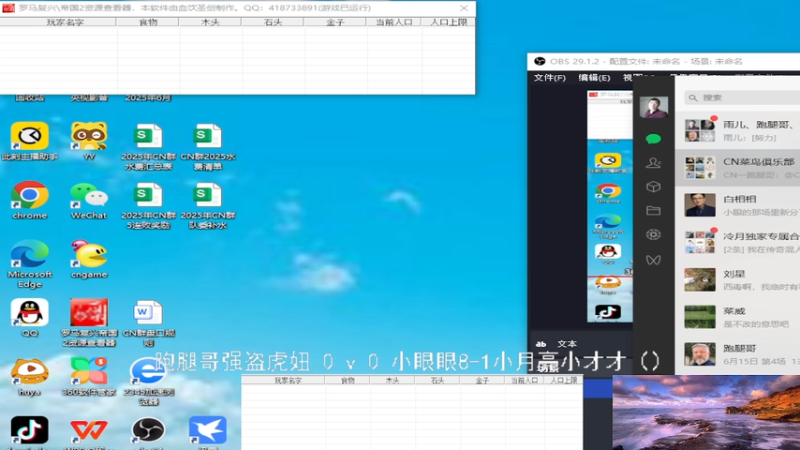
Task: Click the profile avatar atop WeChat sidebar
Action: click(654, 107)
